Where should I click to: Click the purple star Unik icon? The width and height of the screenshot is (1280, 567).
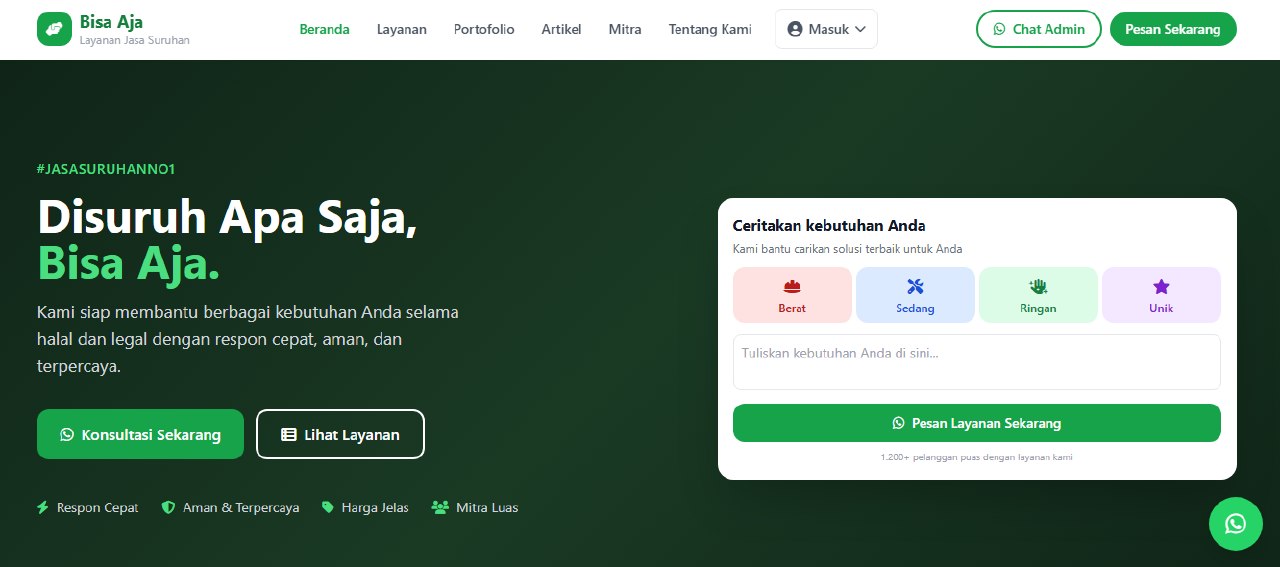[1161, 286]
